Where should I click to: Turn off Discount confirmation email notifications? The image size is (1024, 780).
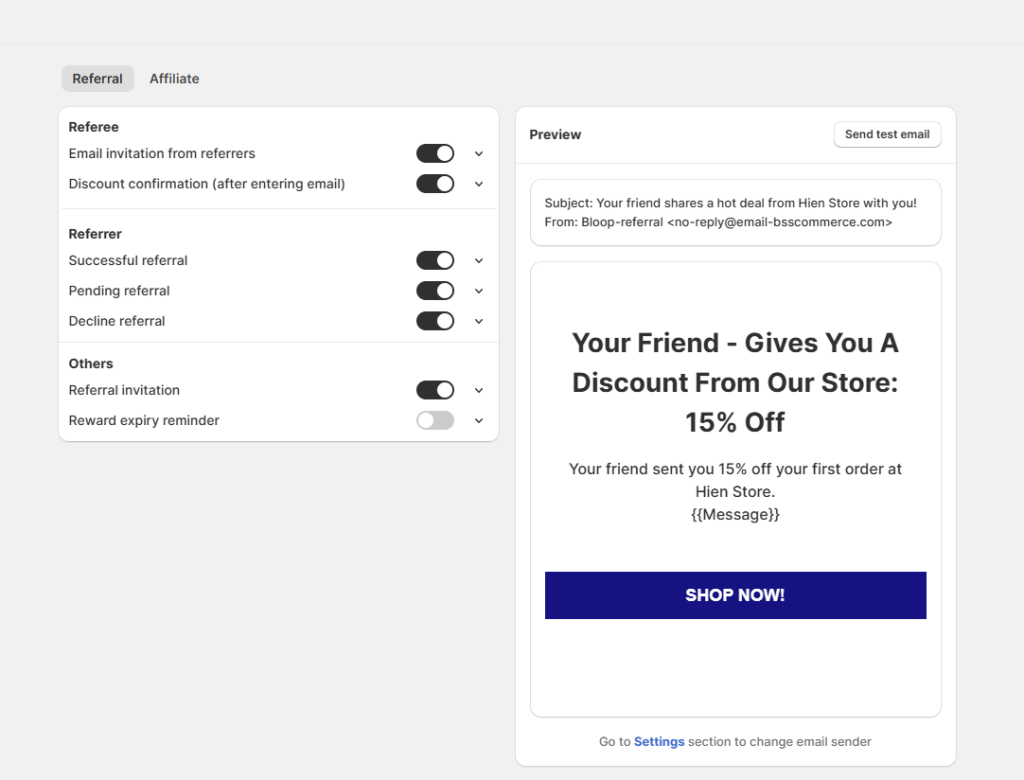coord(435,183)
